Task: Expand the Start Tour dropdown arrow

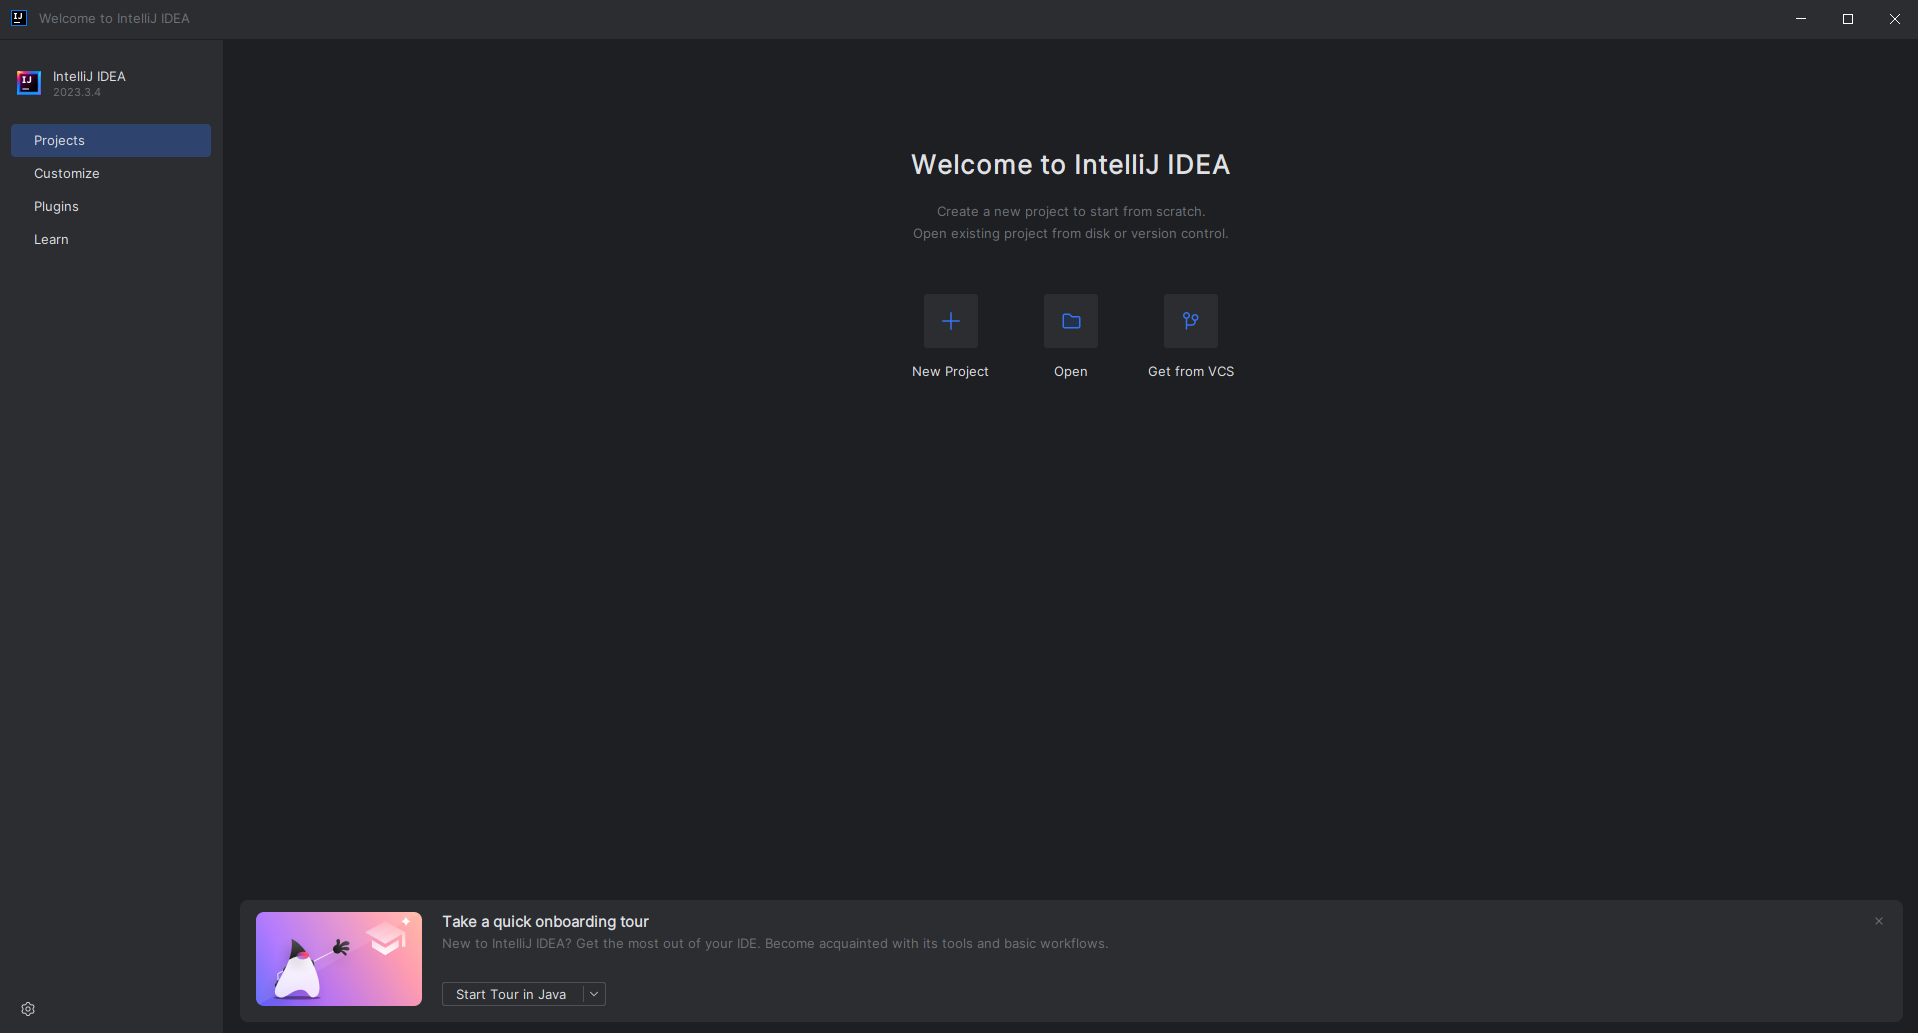Action: [594, 994]
